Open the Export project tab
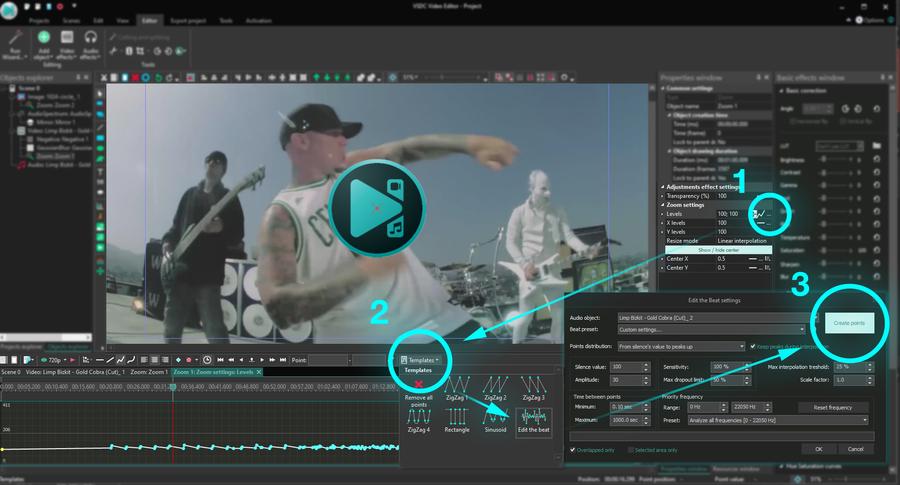The width and height of the screenshot is (900, 485). (188, 21)
